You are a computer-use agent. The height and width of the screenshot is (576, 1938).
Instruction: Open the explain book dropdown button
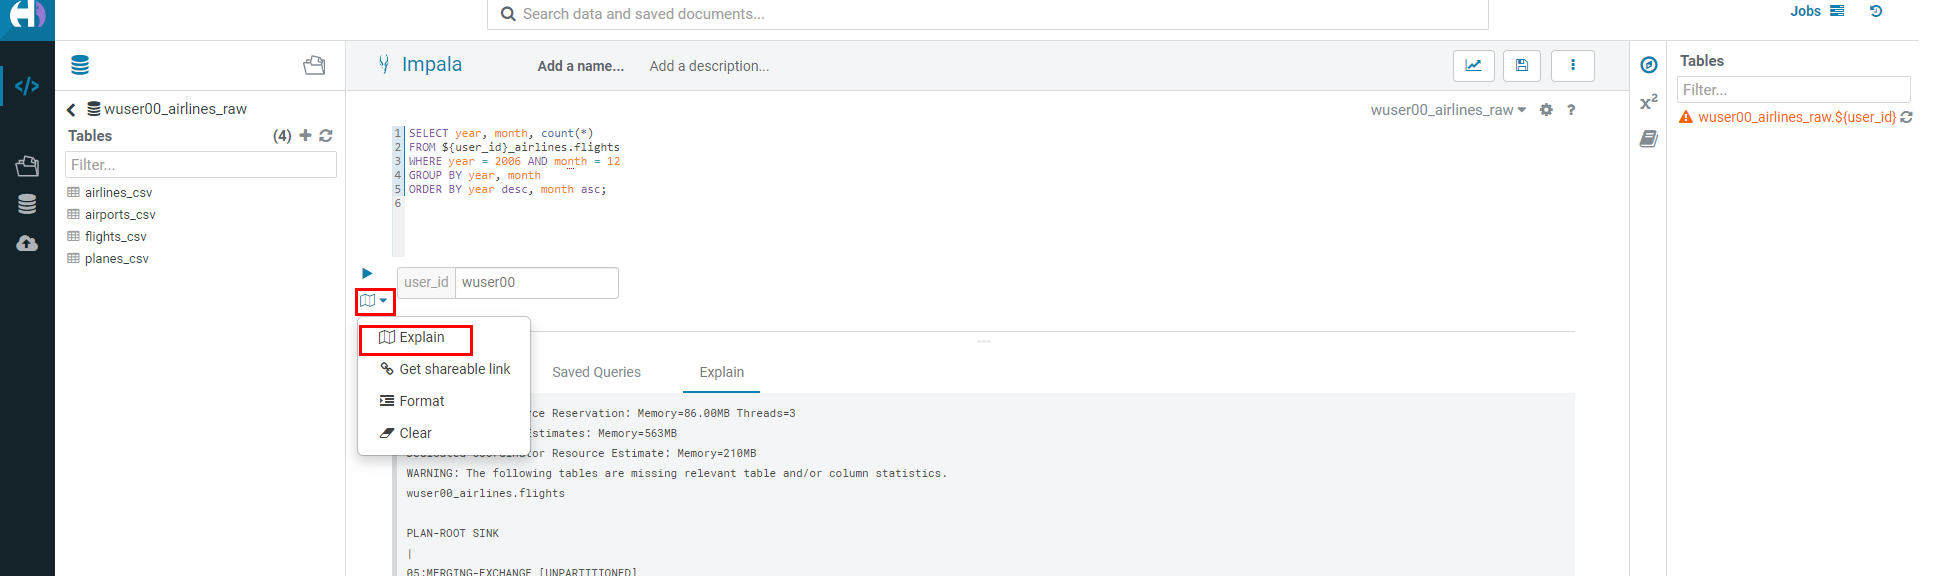[x=375, y=300]
